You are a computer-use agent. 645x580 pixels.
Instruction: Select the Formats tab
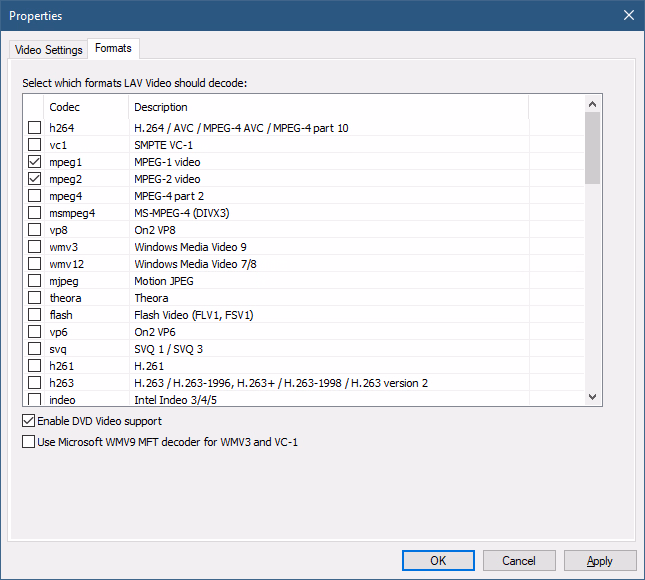(x=113, y=48)
